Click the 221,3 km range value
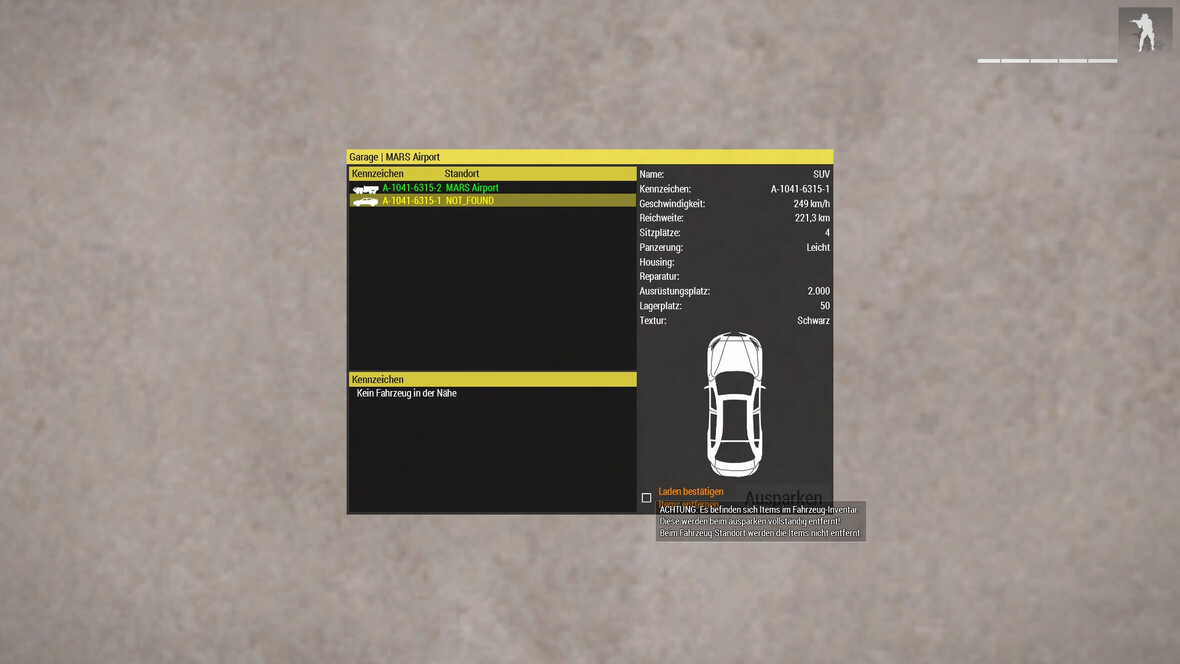The height and width of the screenshot is (664, 1180). pyautogui.click(x=812, y=218)
